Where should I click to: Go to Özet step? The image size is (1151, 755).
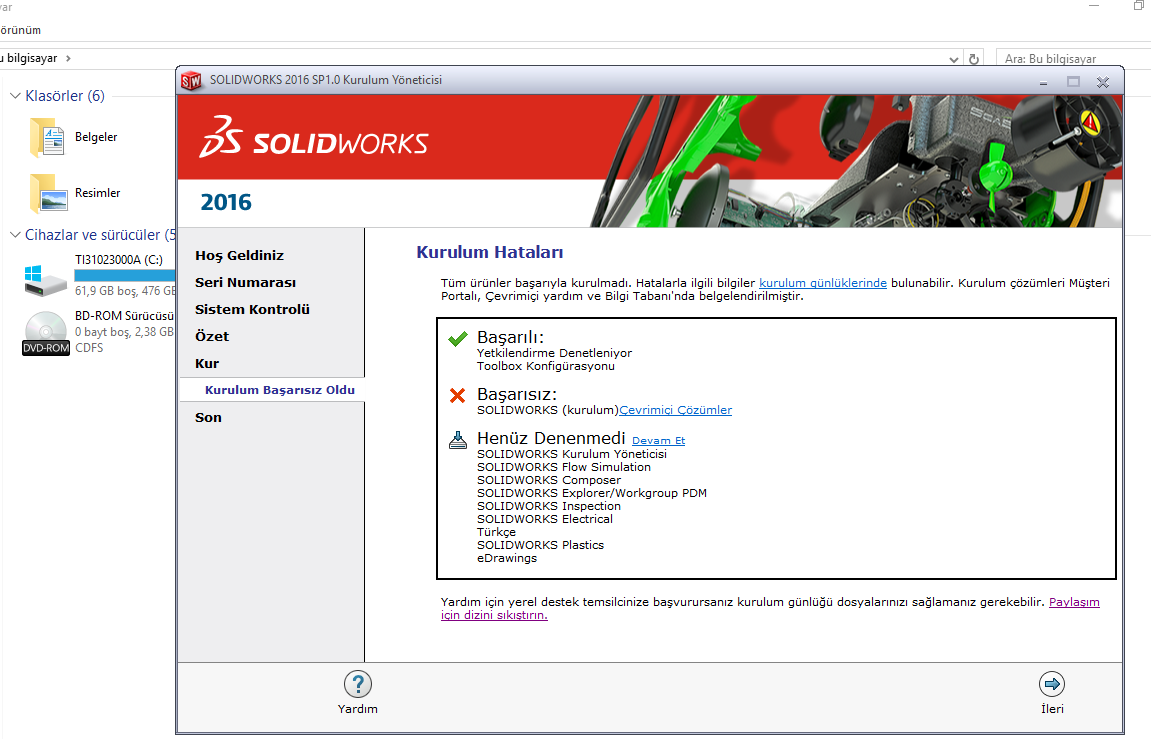(211, 336)
